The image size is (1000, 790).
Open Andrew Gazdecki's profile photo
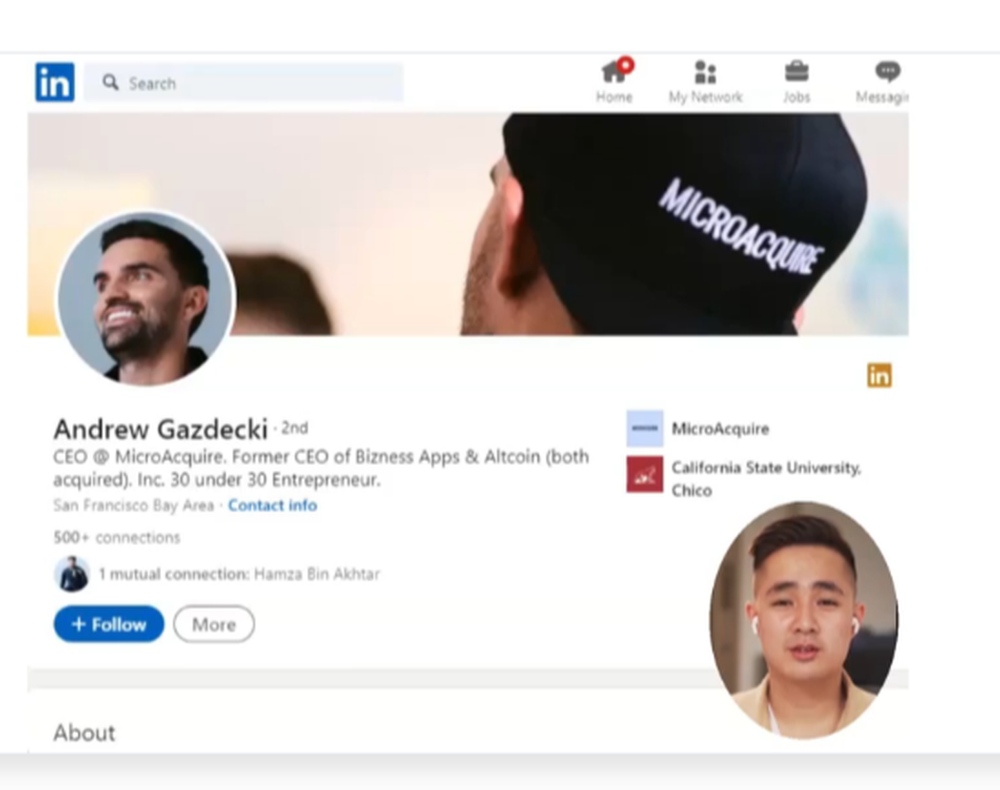(x=146, y=298)
